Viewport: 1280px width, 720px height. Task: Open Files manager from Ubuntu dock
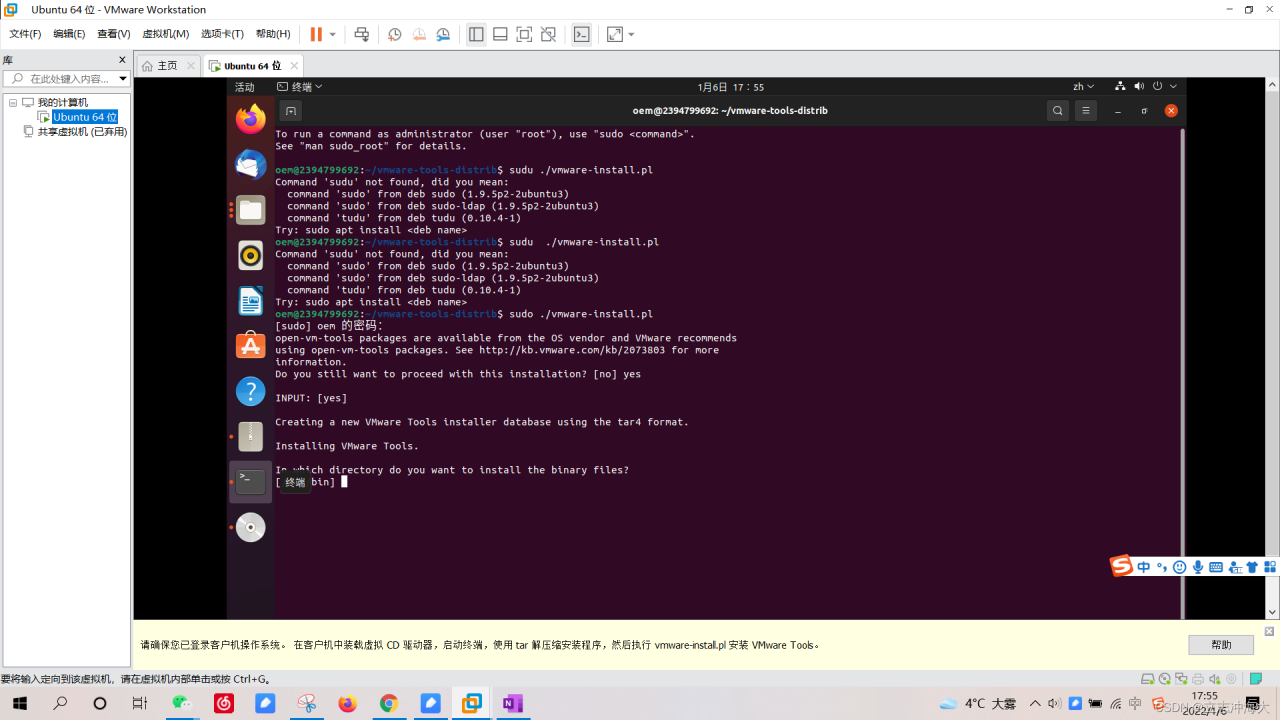[251, 210]
